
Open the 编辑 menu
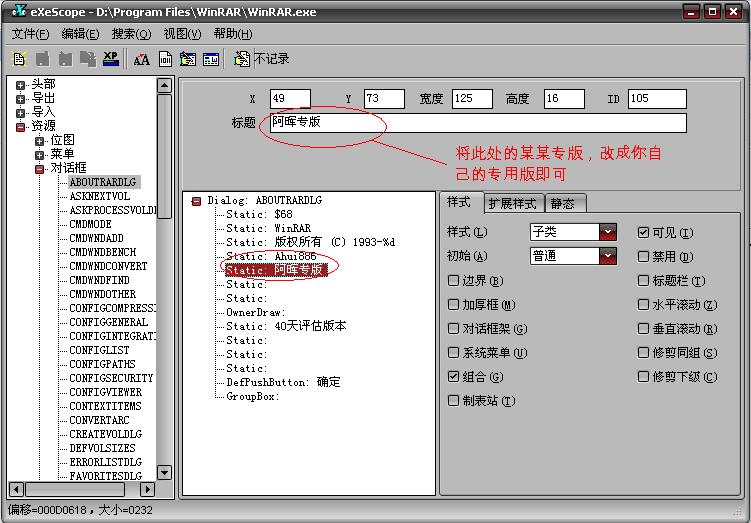tap(80, 34)
